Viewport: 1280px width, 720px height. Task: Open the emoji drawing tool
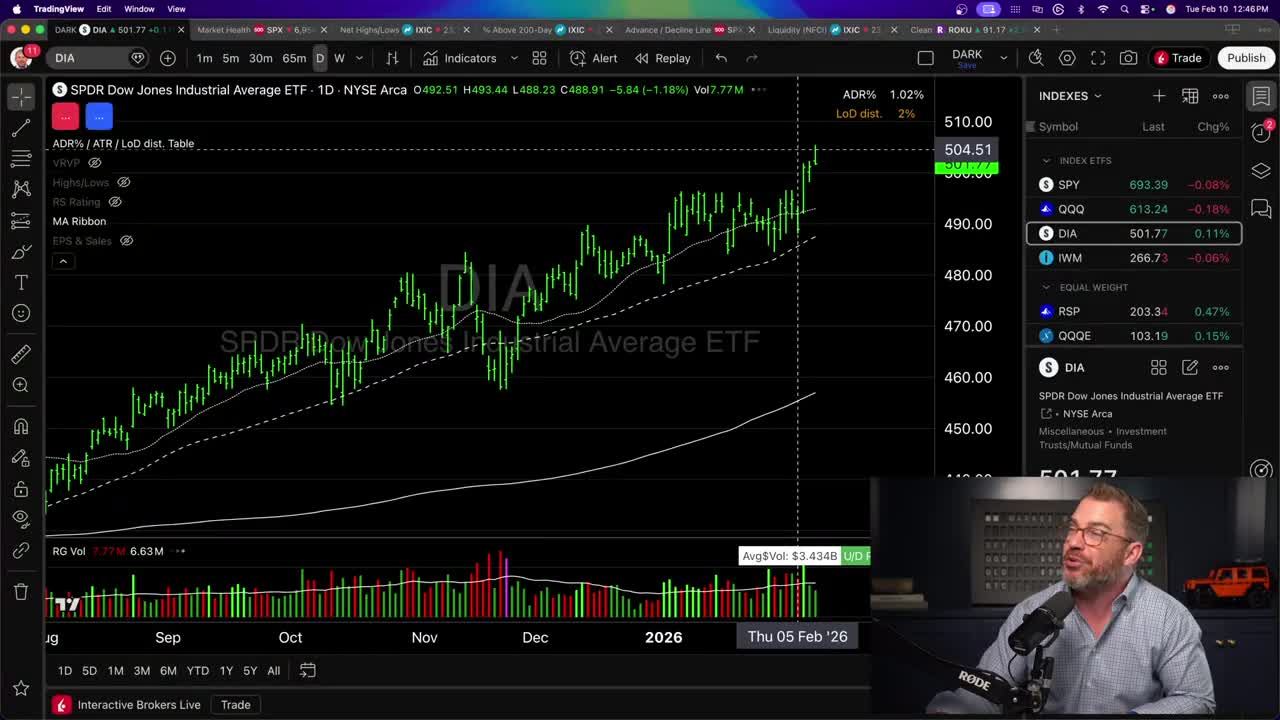(x=21, y=313)
